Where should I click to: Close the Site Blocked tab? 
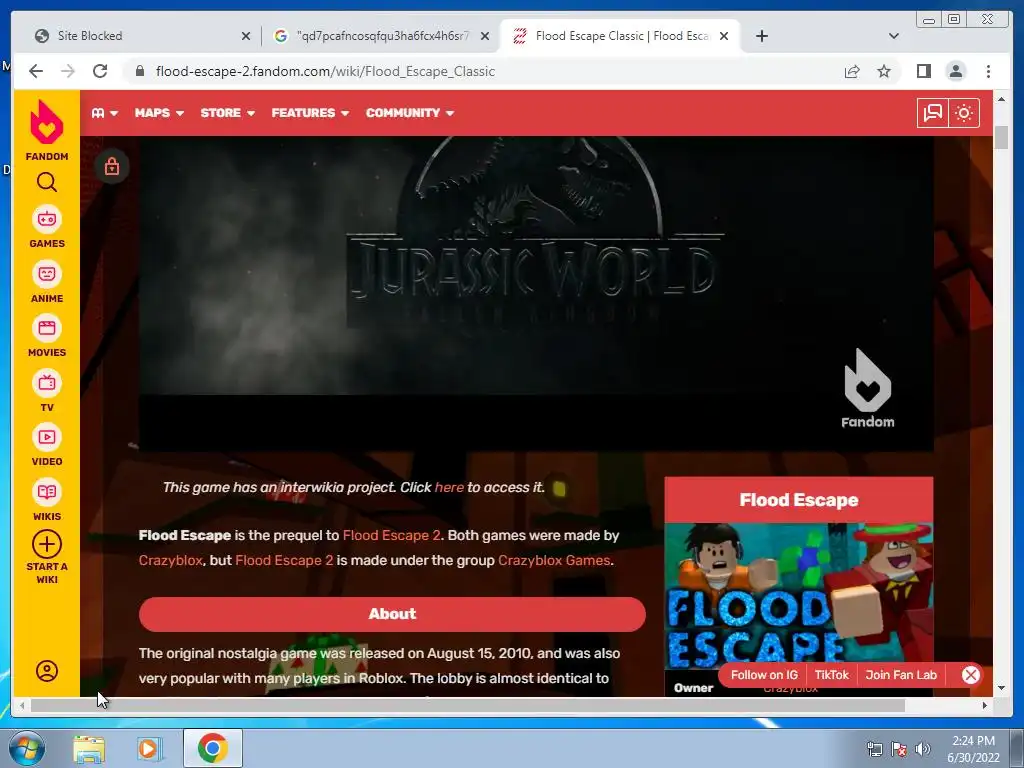(x=246, y=36)
